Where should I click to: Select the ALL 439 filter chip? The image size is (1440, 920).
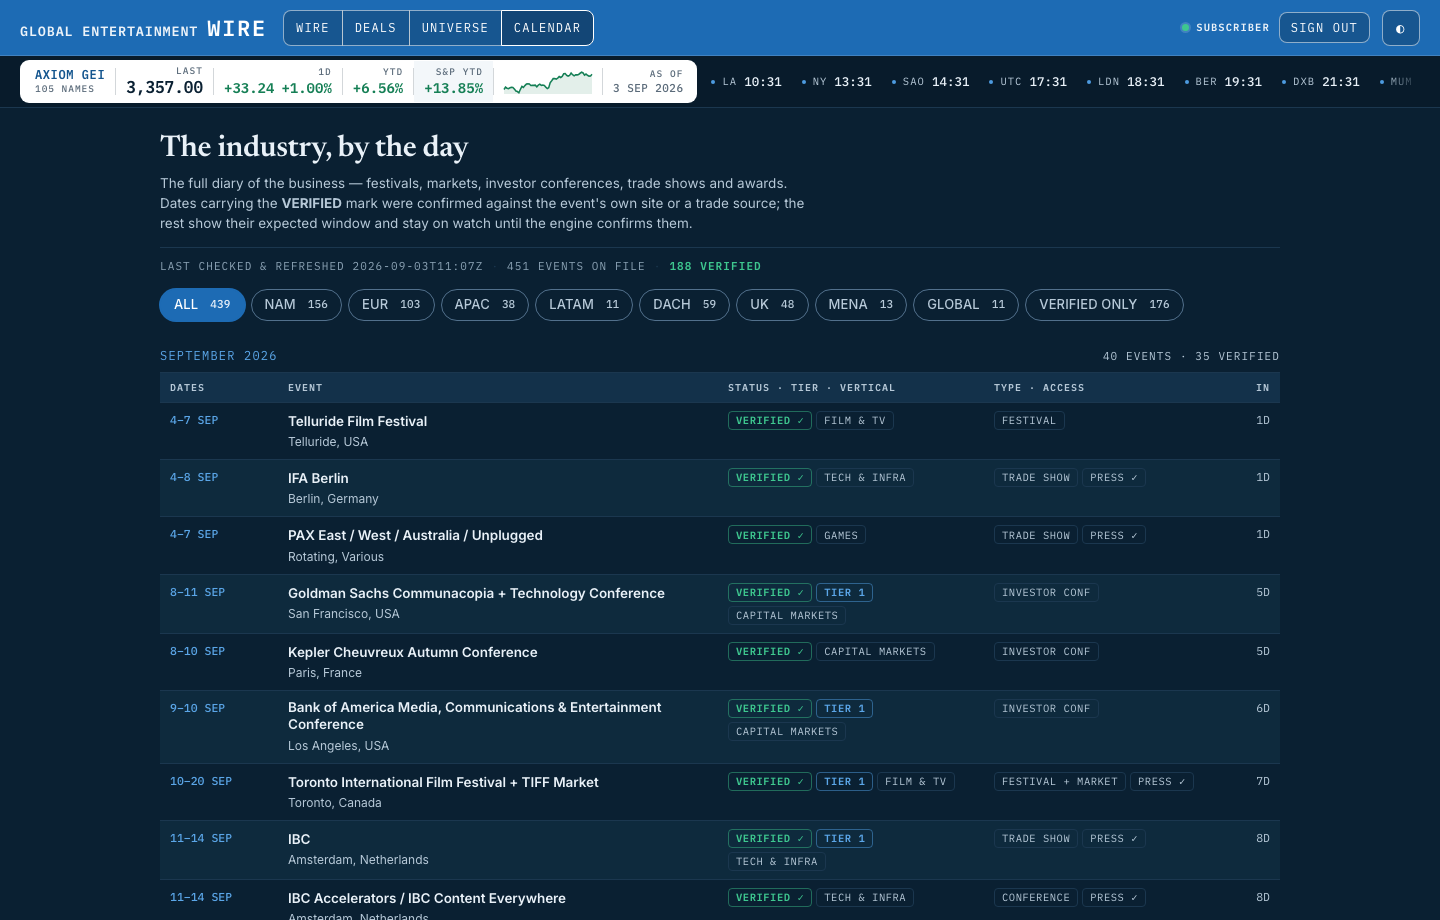[202, 305]
